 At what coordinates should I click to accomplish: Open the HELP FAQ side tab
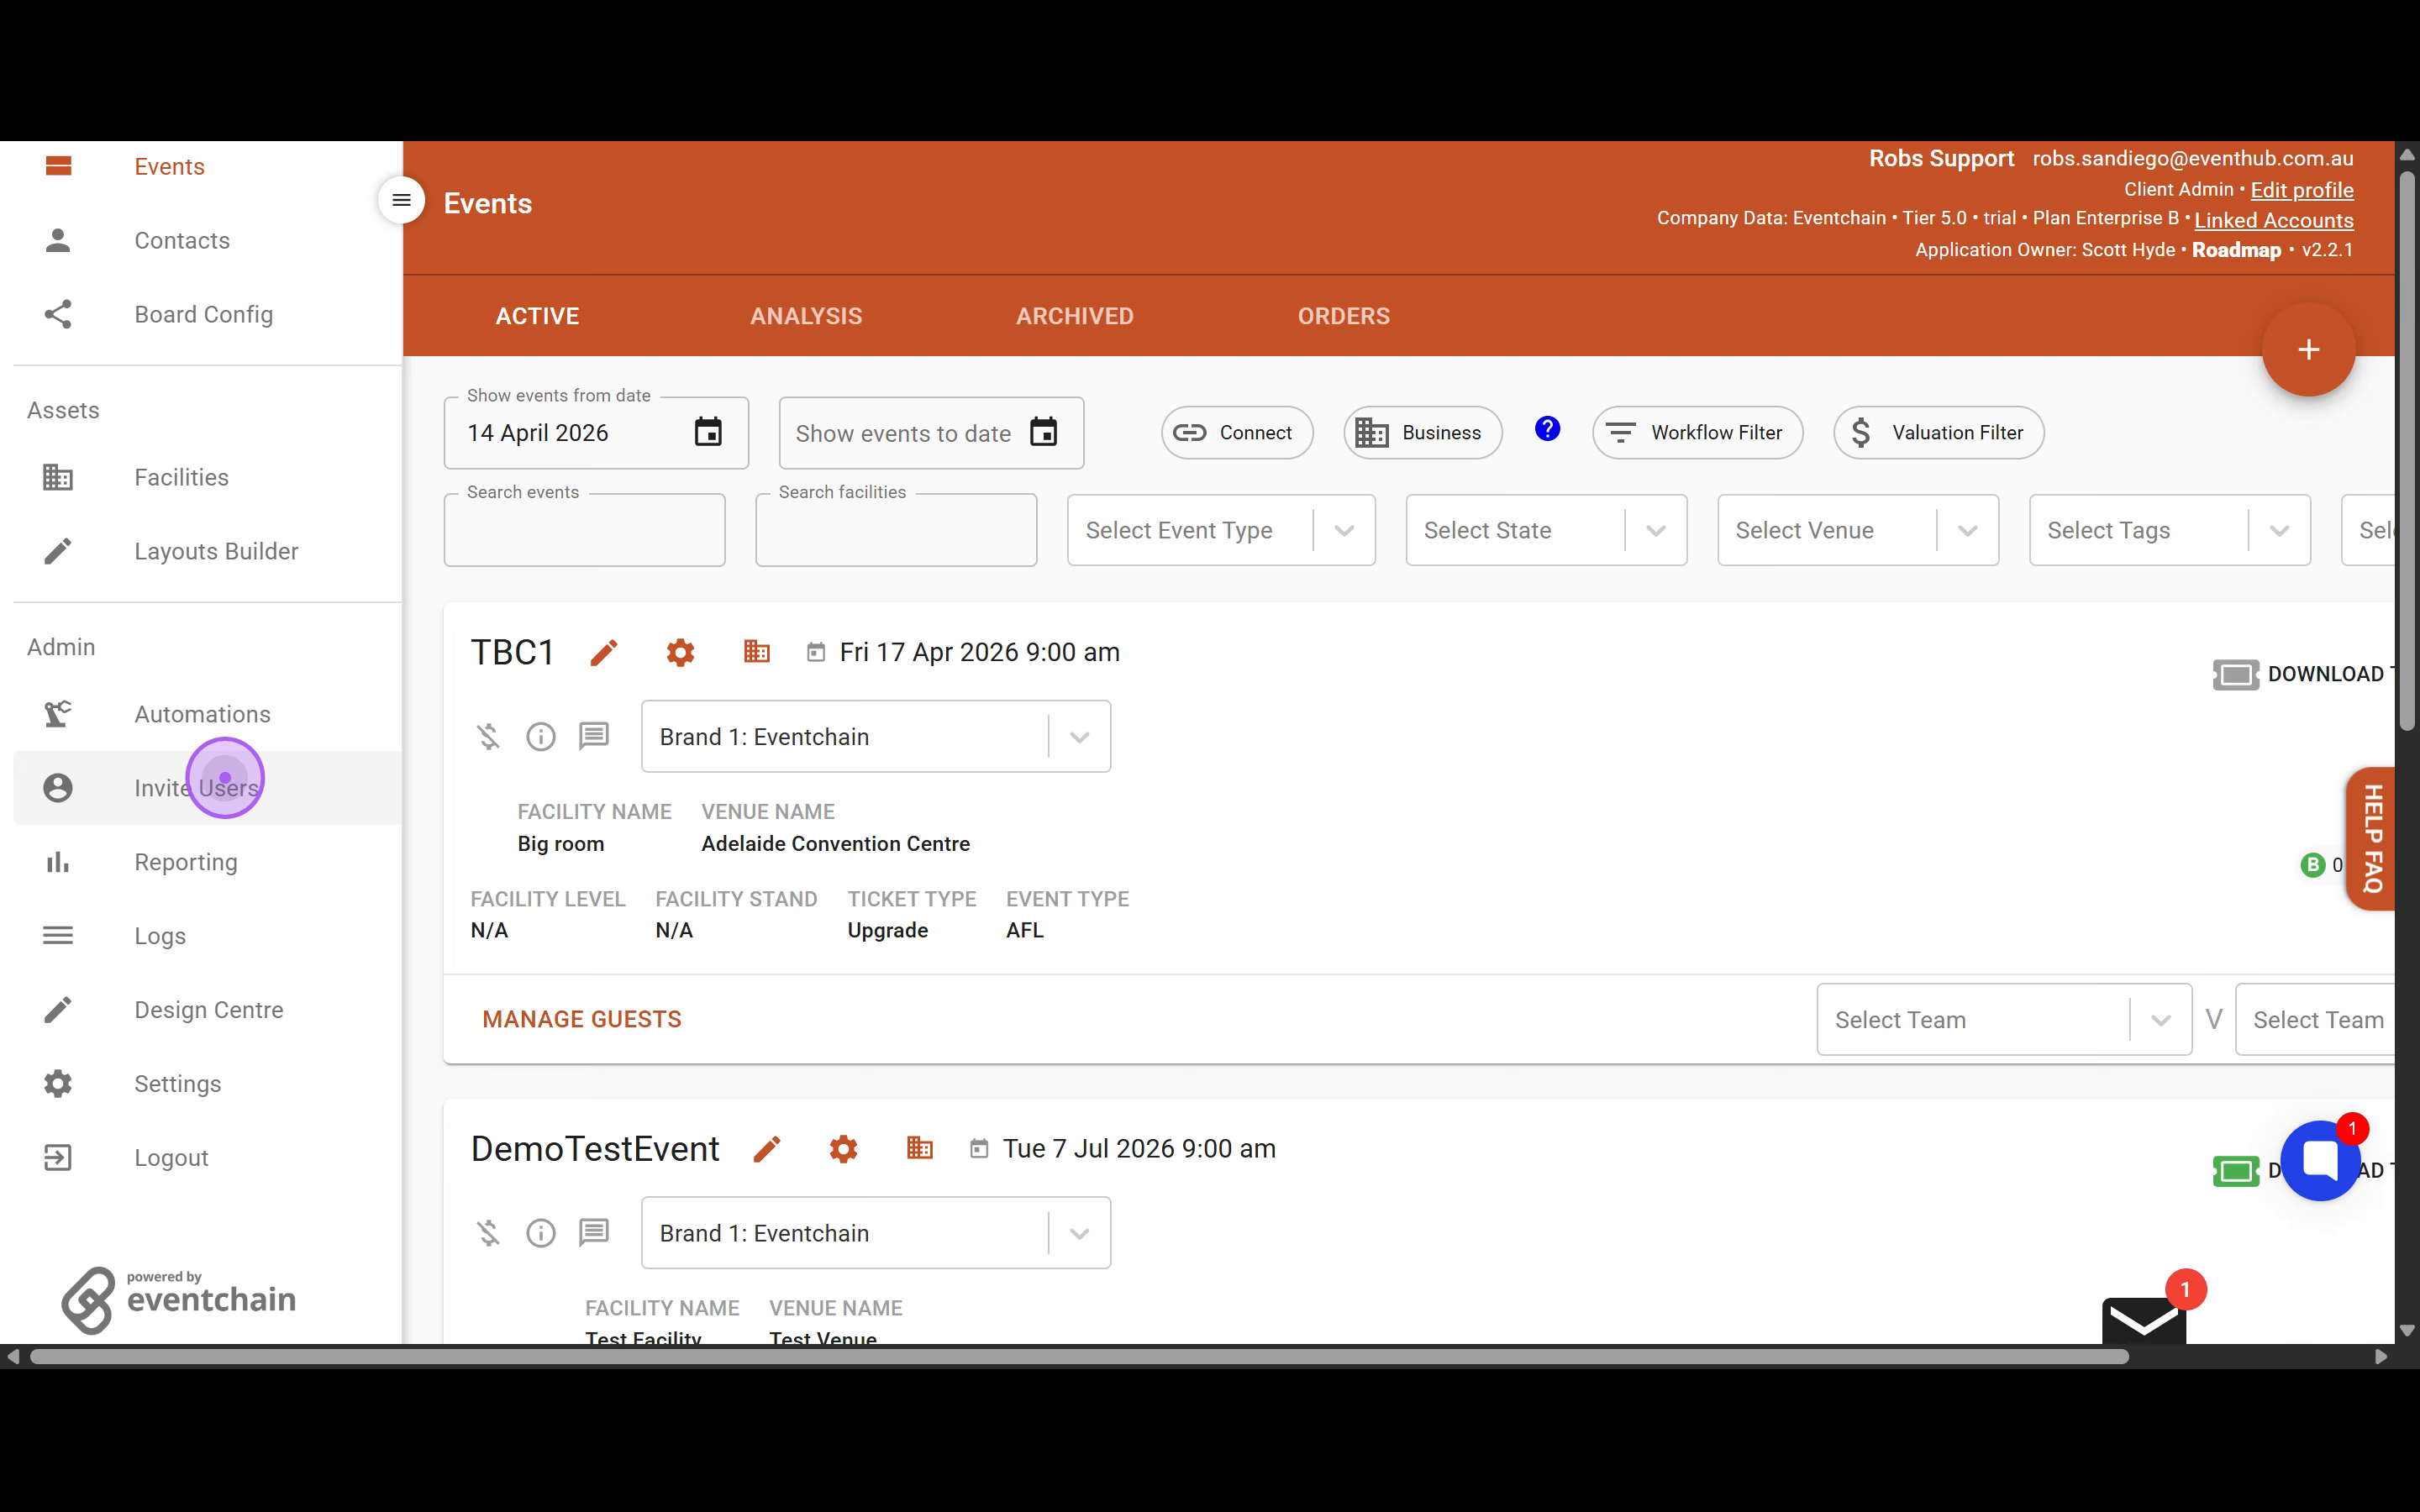click(x=2371, y=839)
